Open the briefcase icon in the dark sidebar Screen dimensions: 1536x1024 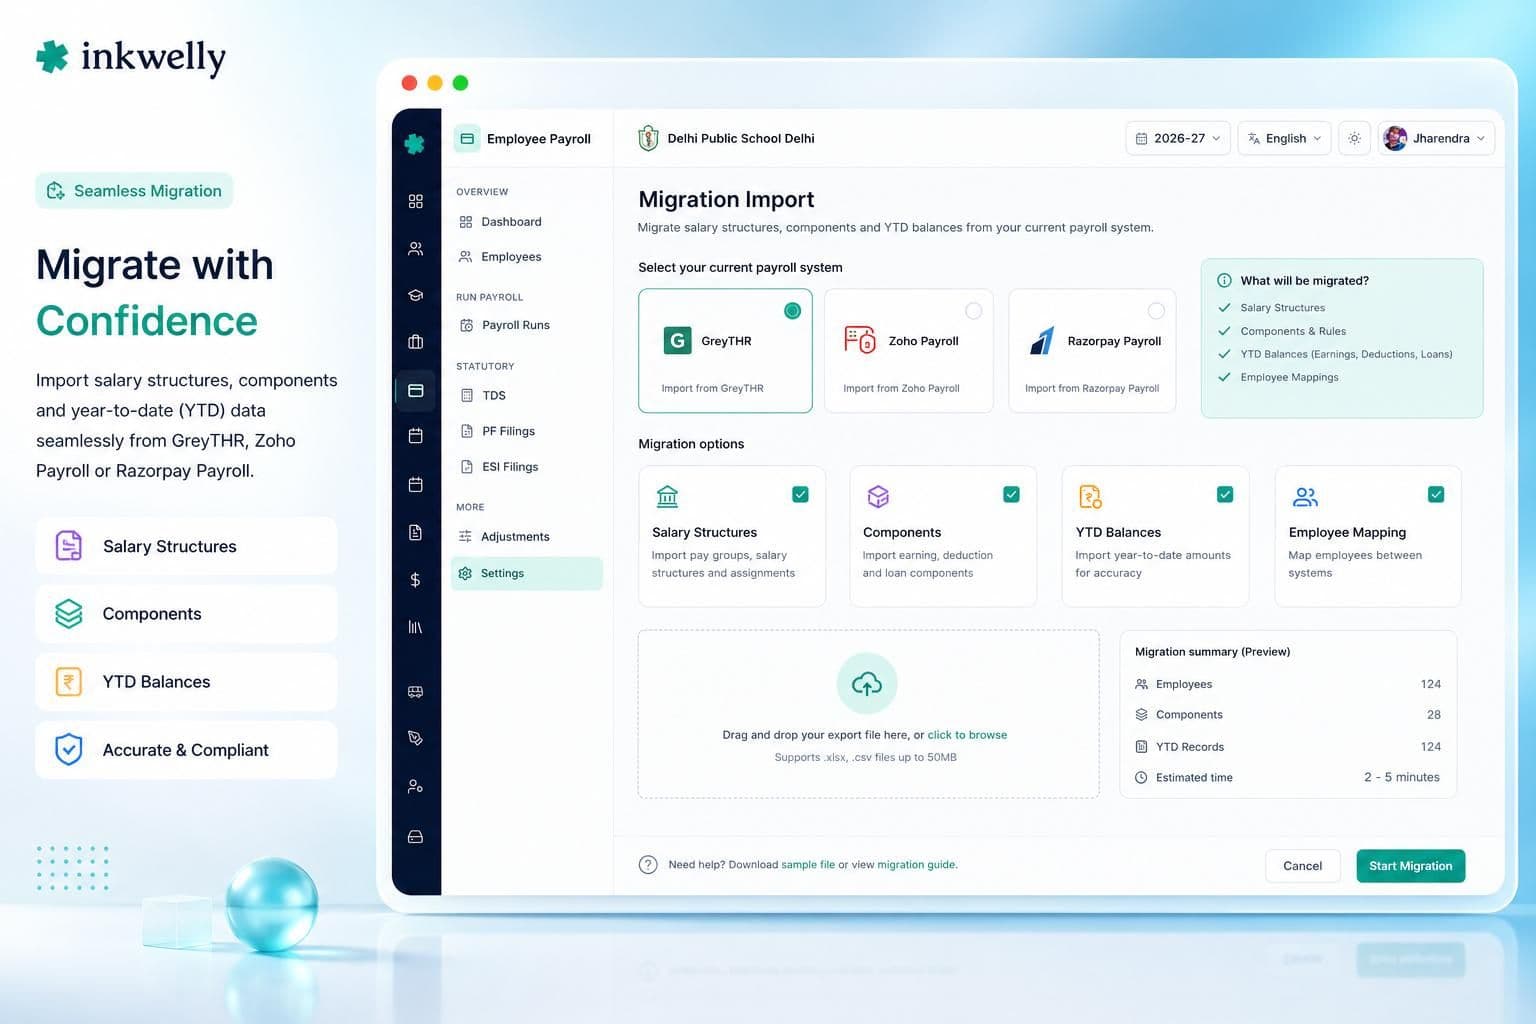pos(416,342)
